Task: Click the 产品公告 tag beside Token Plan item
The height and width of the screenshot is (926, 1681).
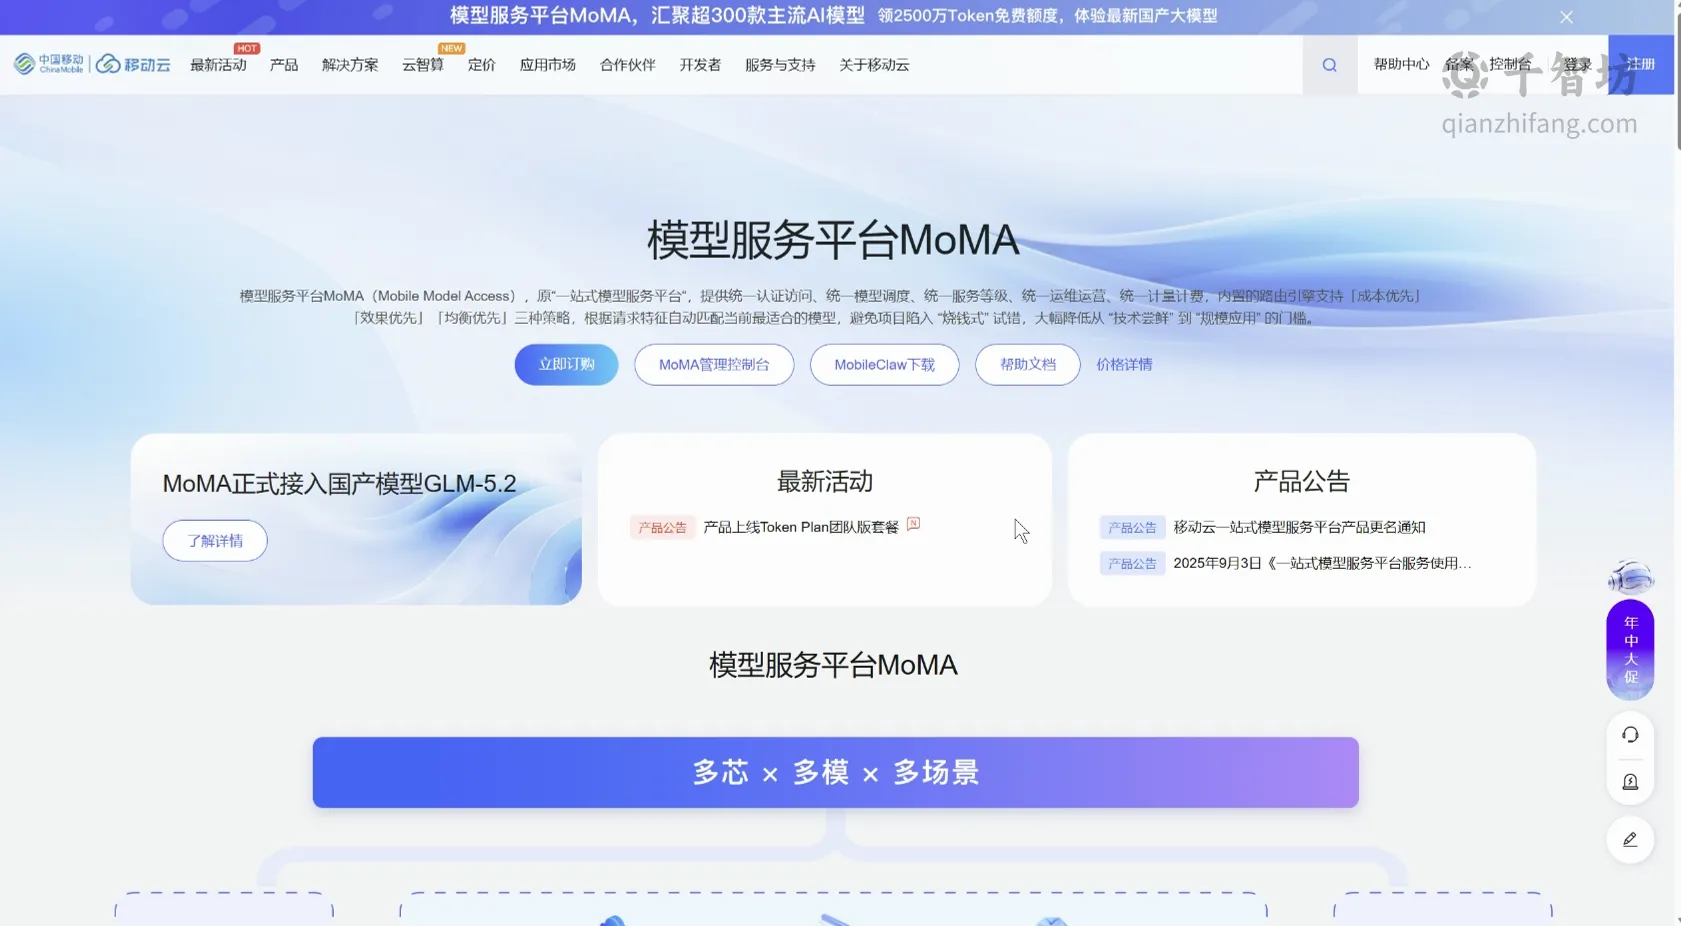Action: coord(662,528)
